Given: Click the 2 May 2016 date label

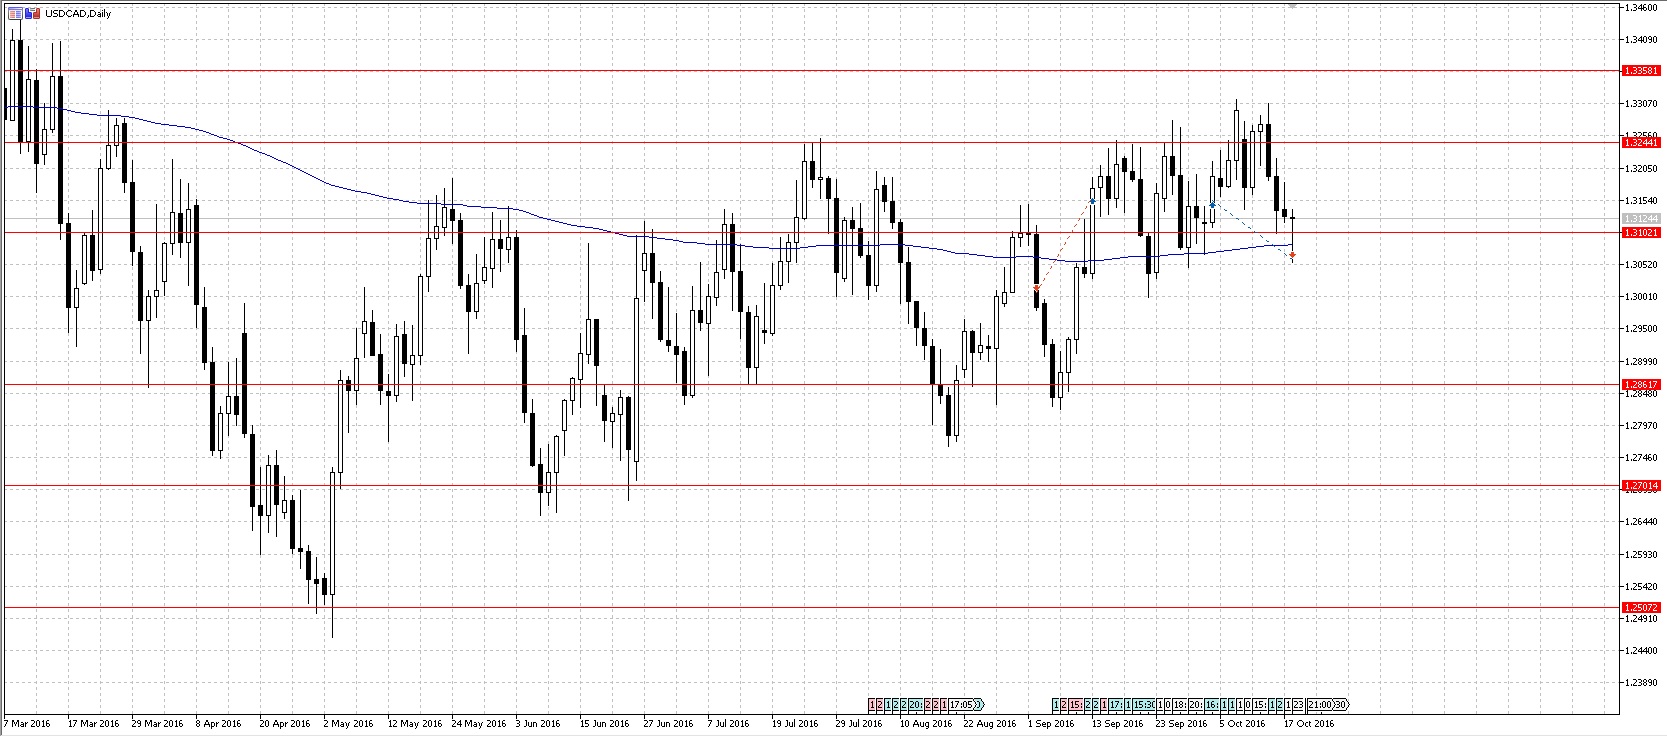Looking at the screenshot, I should (x=346, y=723).
